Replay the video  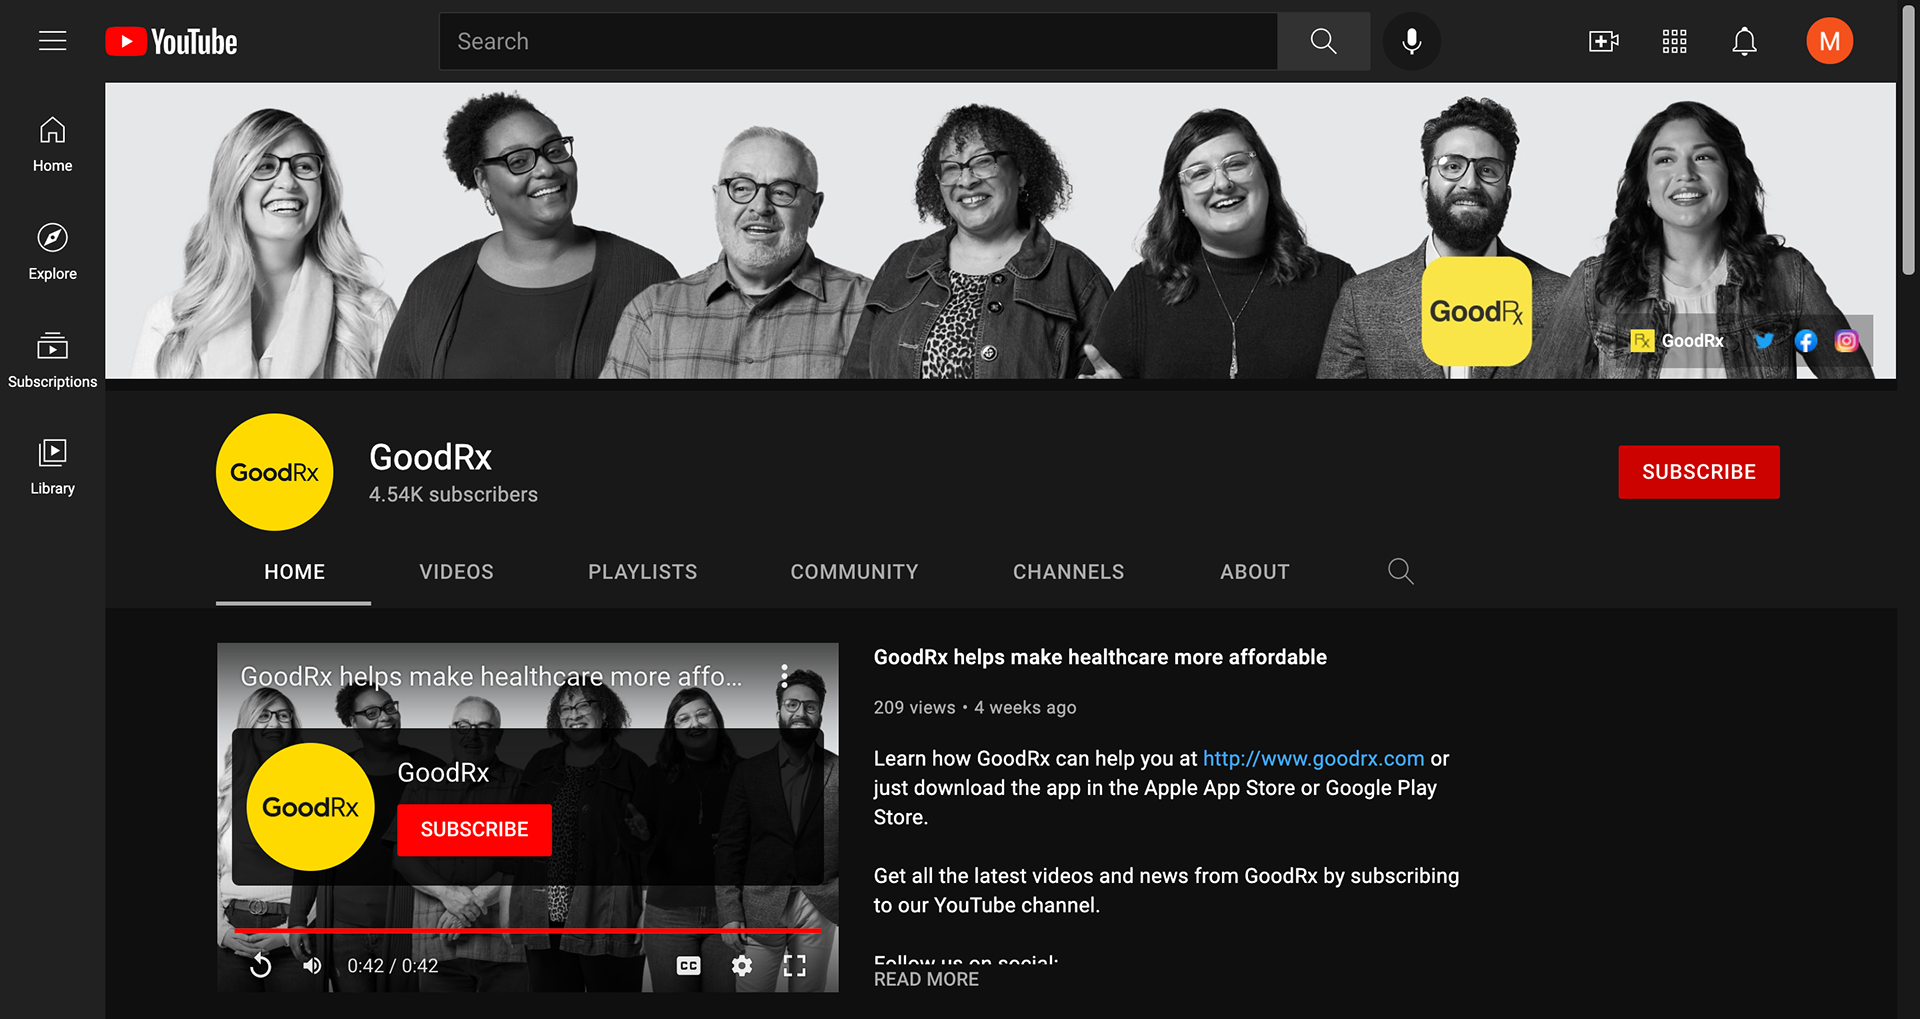pyautogui.click(x=260, y=965)
